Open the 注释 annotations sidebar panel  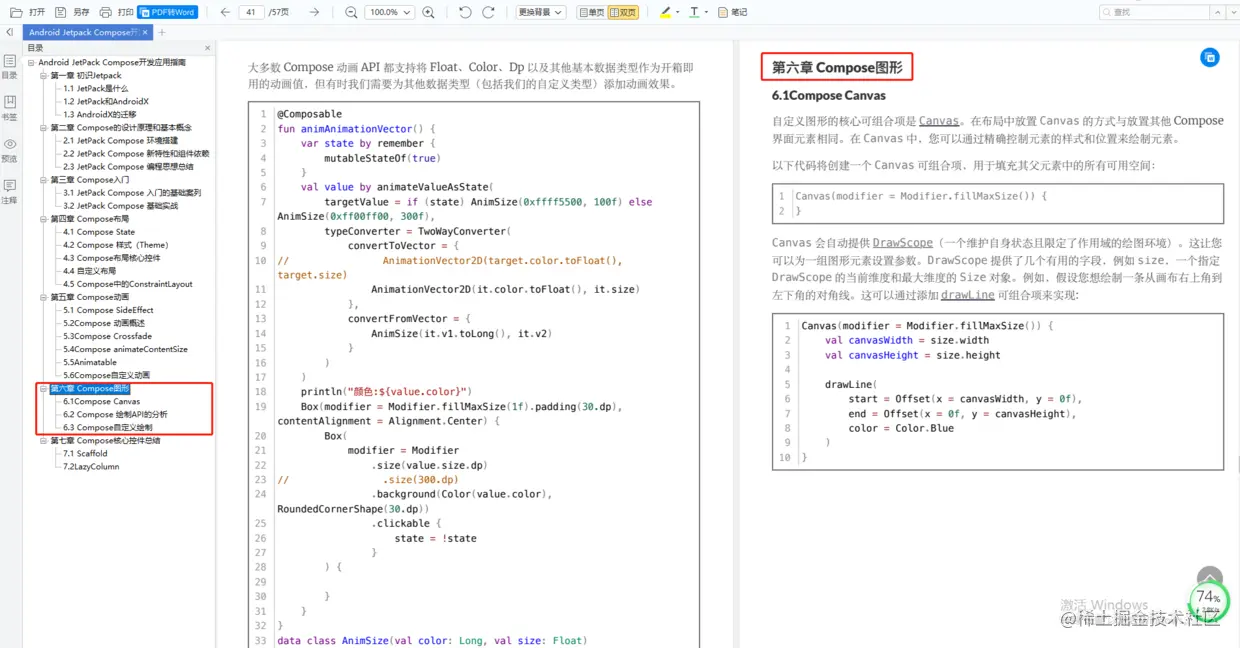tap(10, 191)
